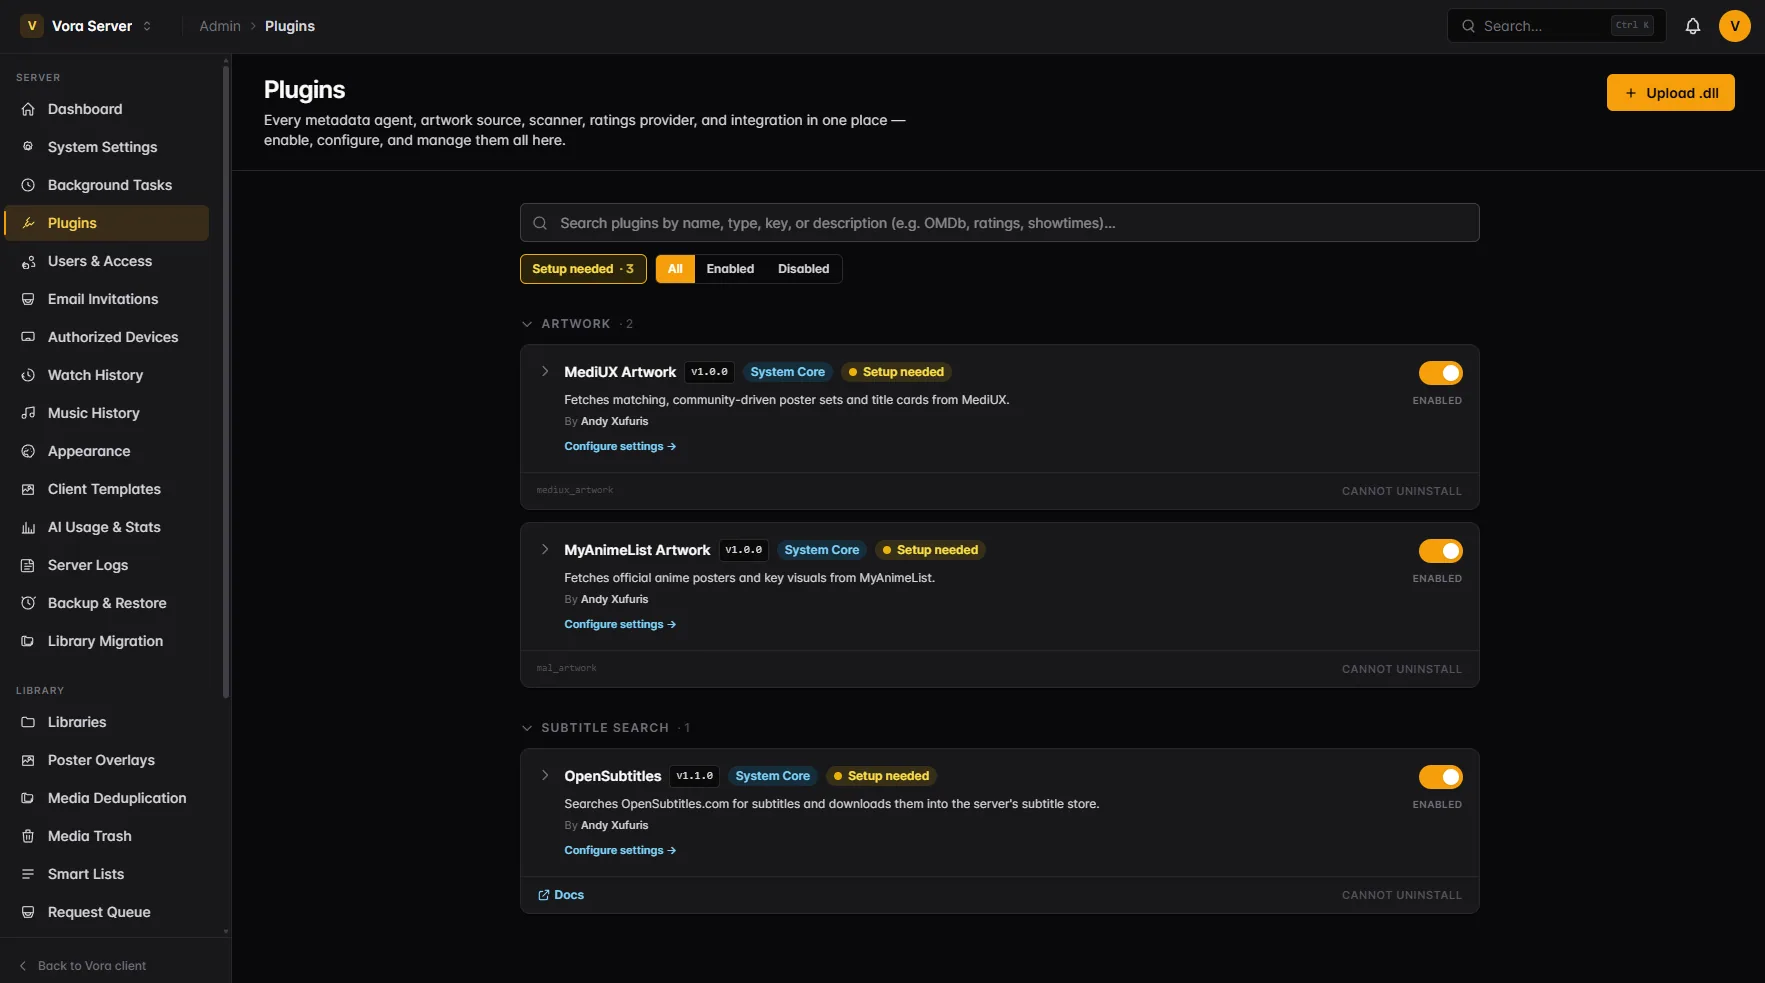Click the MyAnimeList Artwork v1.0.0 version tag
Viewport: 1765px width, 983px height.
point(743,550)
